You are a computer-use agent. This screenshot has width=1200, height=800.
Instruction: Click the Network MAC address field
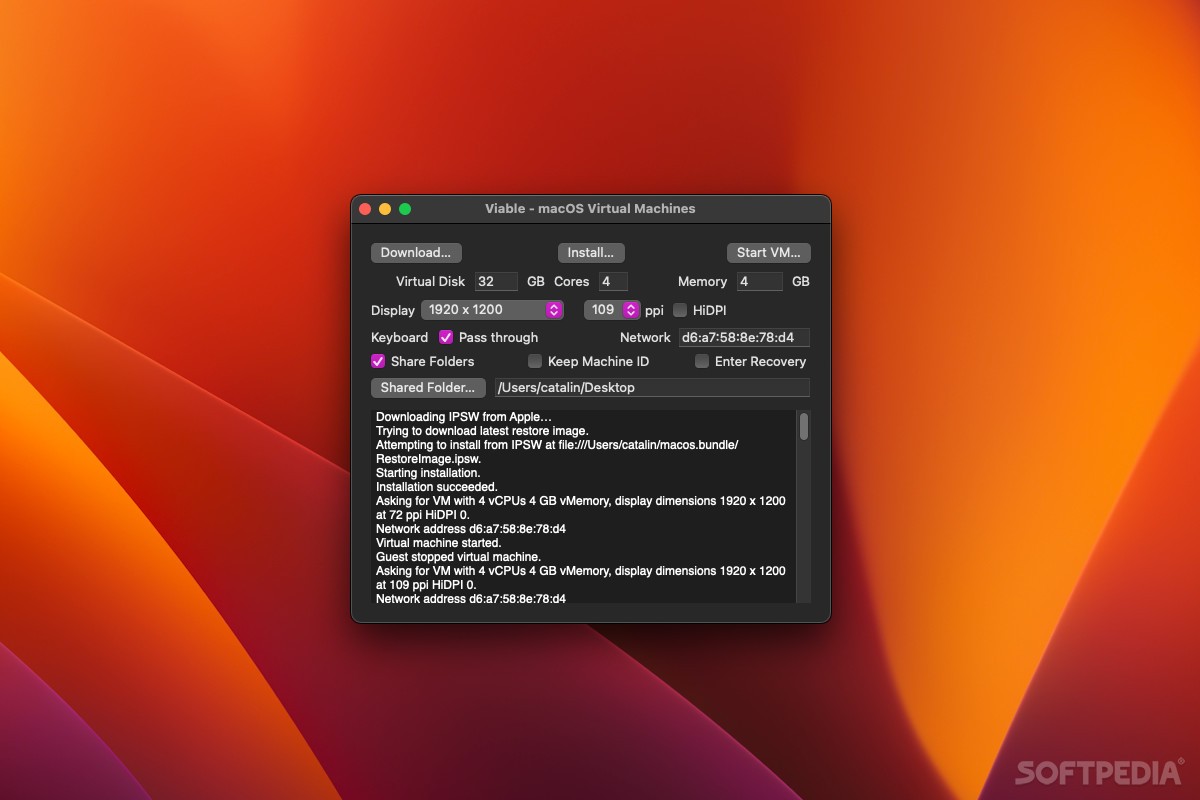[x=744, y=338]
